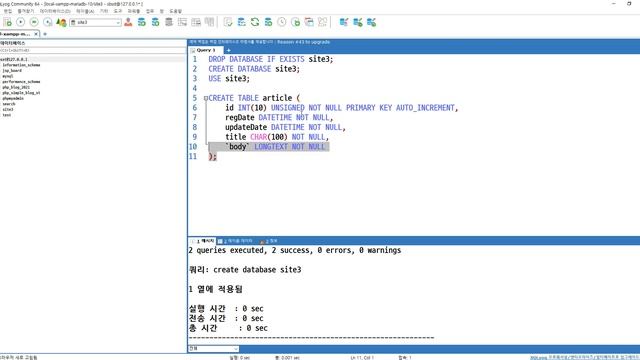Open the table data result tab
Viewport: 640px width, 360px height.
pyautogui.click(x=236, y=241)
